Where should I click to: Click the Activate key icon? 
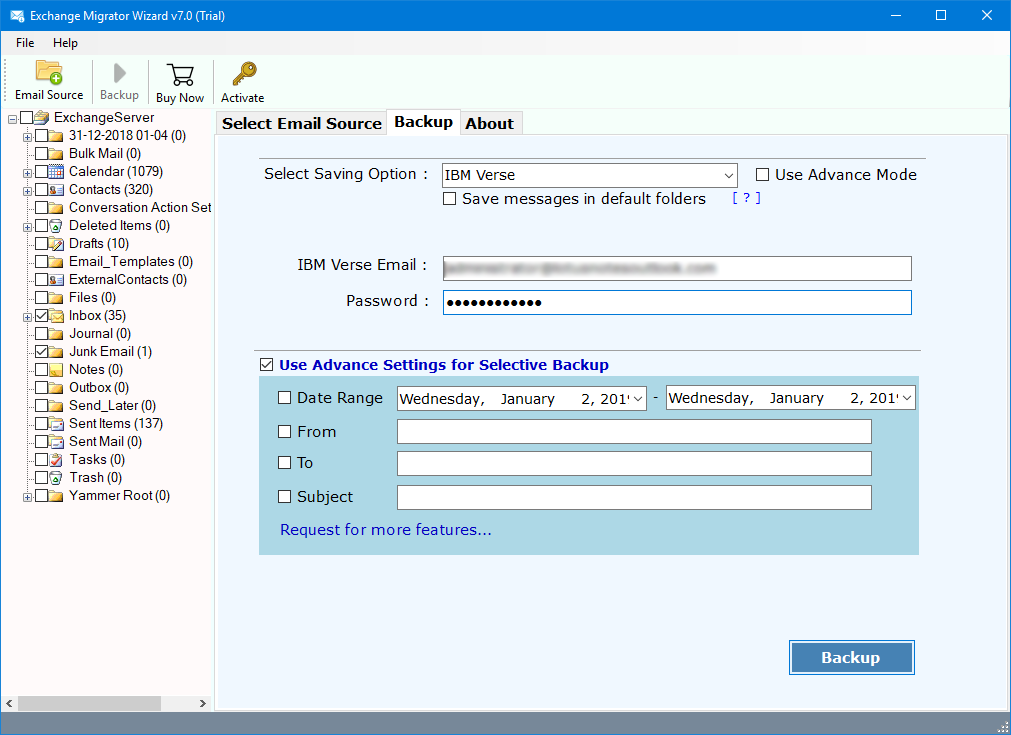[244, 74]
